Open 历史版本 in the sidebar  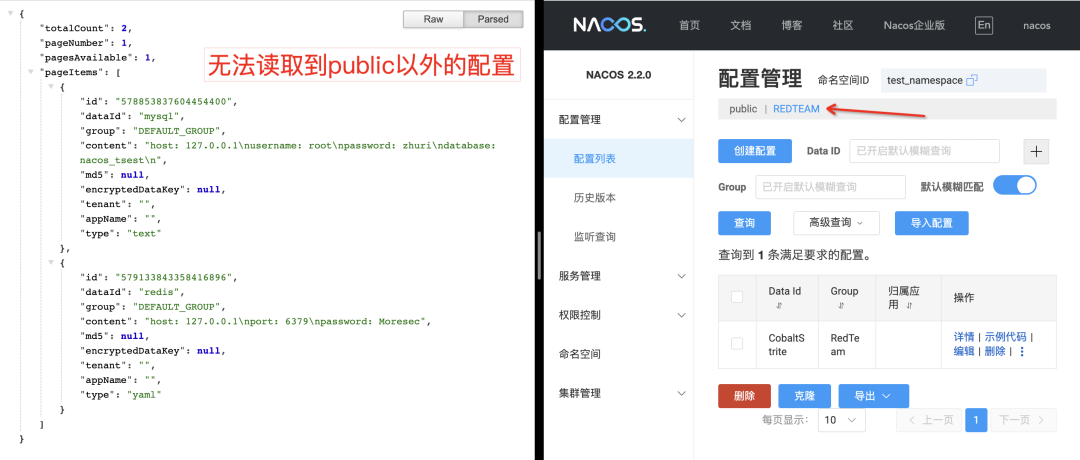click(594, 198)
